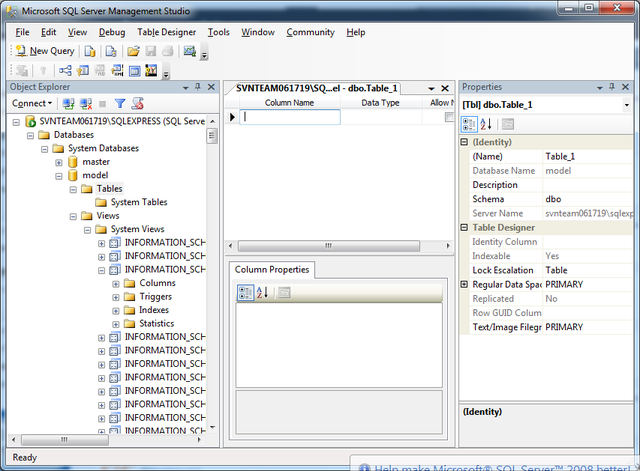This screenshot has height=471, width=640.
Task: Click the Column Name input cell
Action: point(290,117)
